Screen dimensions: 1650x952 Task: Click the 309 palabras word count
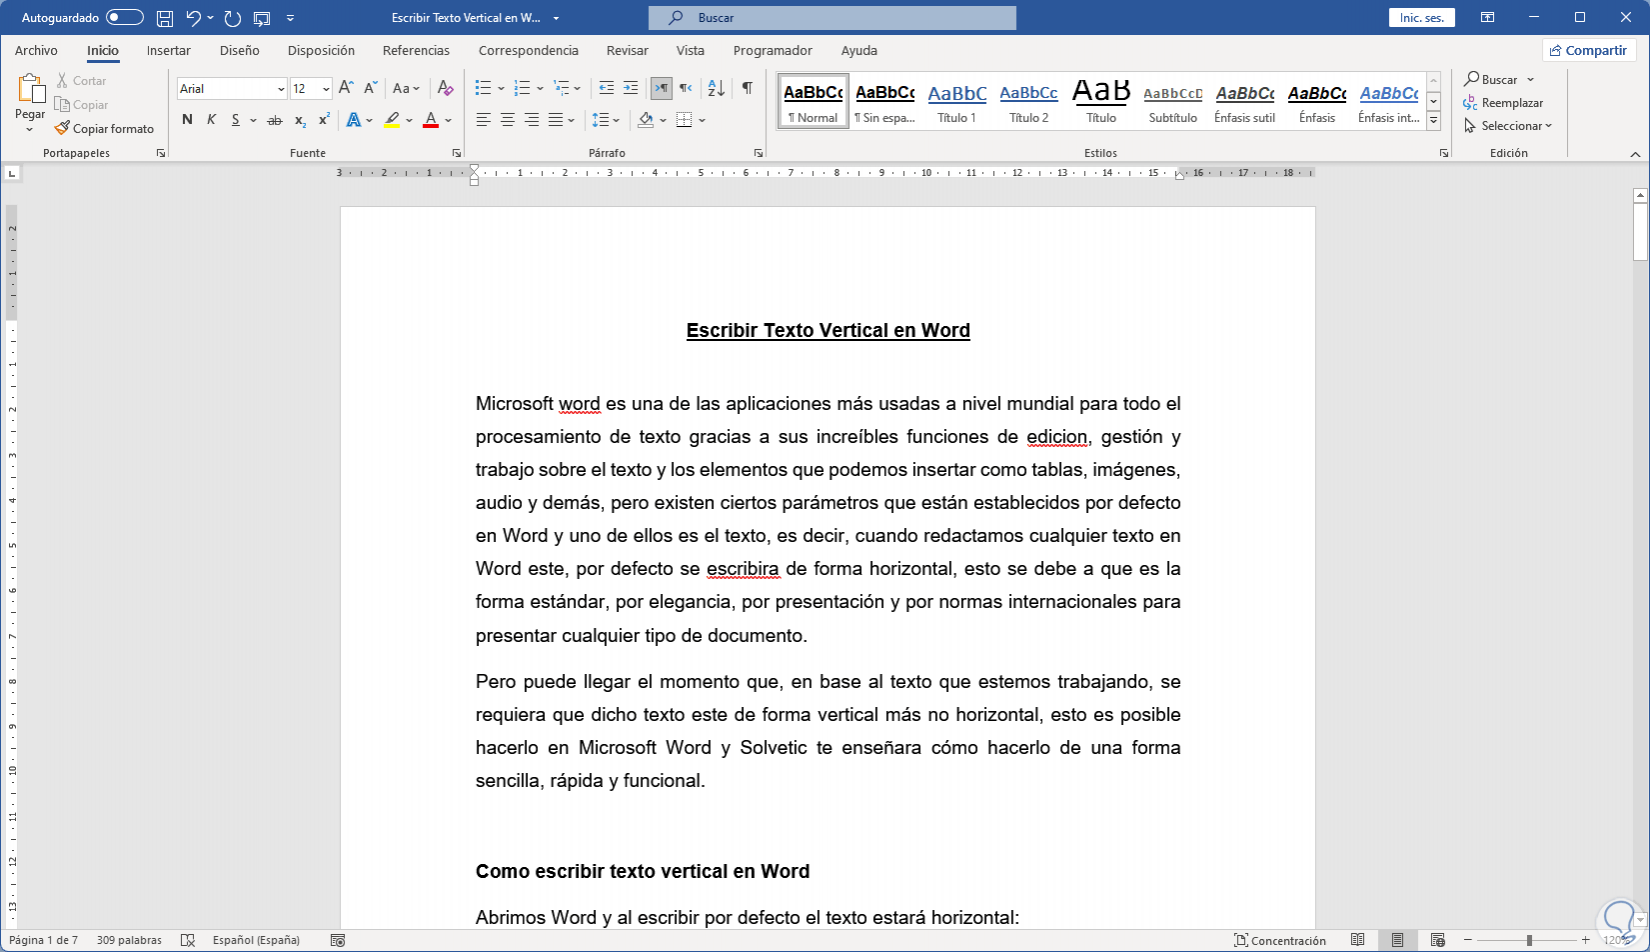[x=129, y=940]
